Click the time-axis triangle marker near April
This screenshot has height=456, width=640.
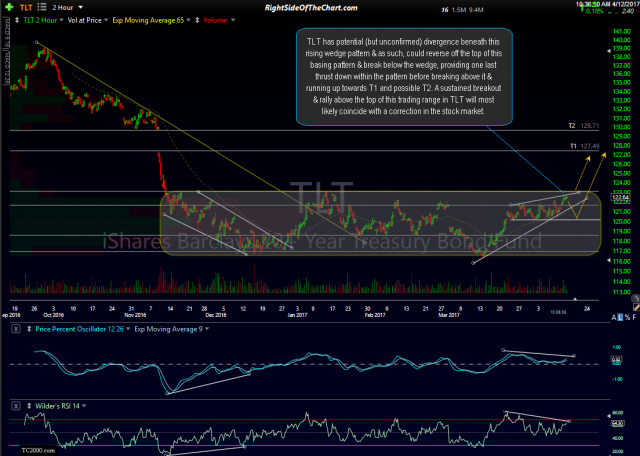(x=575, y=299)
